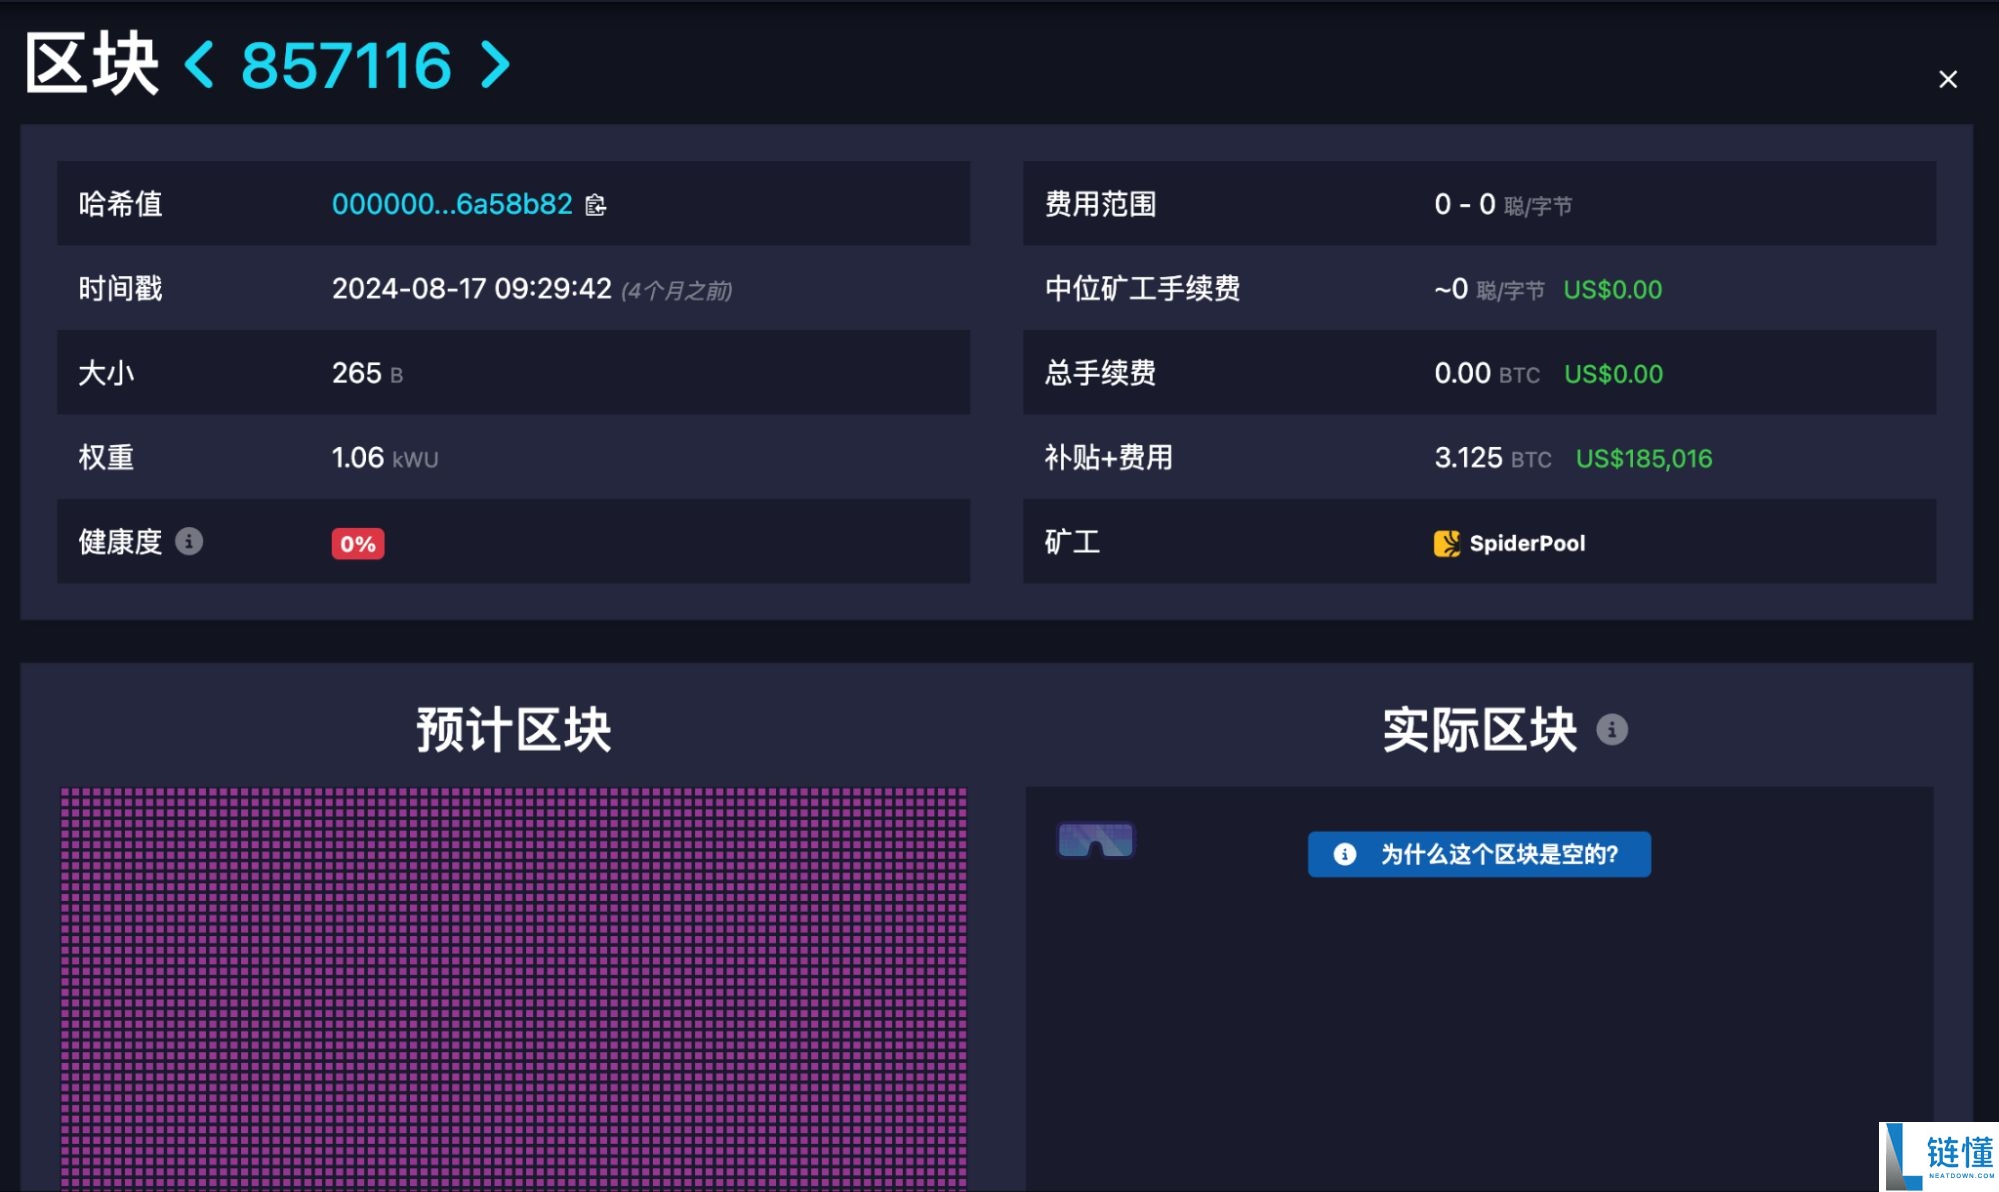The height and width of the screenshot is (1192, 1999).
Task: Click the 实际区块 heading
Action: click(x=1479, y=730)
